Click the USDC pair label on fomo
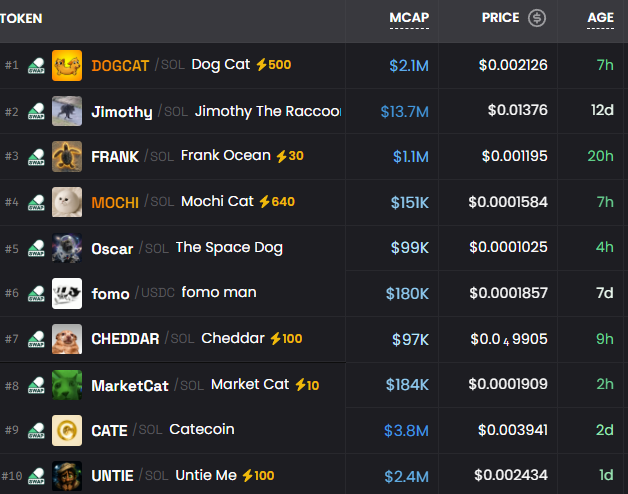The height and width of the screenshot is (494, 628). click(x=158, y=293)
